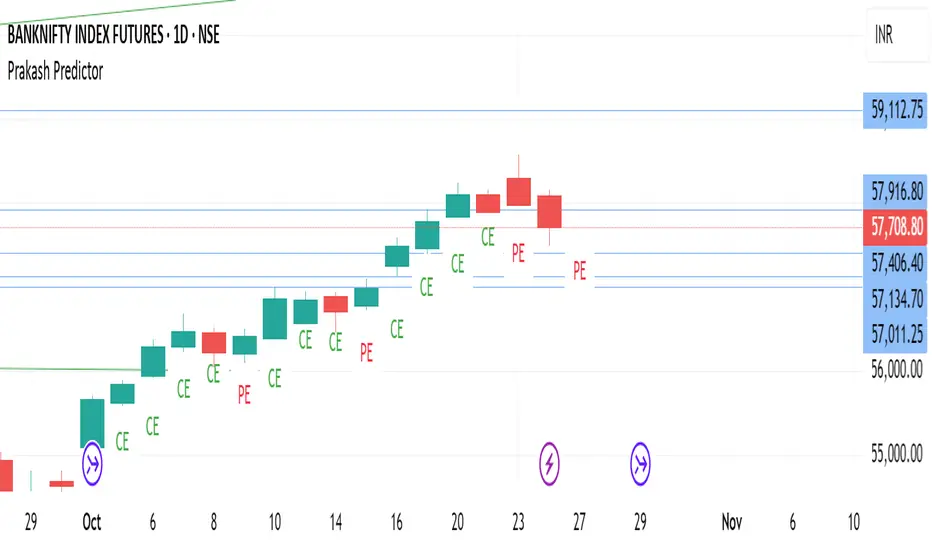Viewport: 932px width, 550px height.
Task: Click the purple event icon above the Oct label
Action: (x=92, y=462)
